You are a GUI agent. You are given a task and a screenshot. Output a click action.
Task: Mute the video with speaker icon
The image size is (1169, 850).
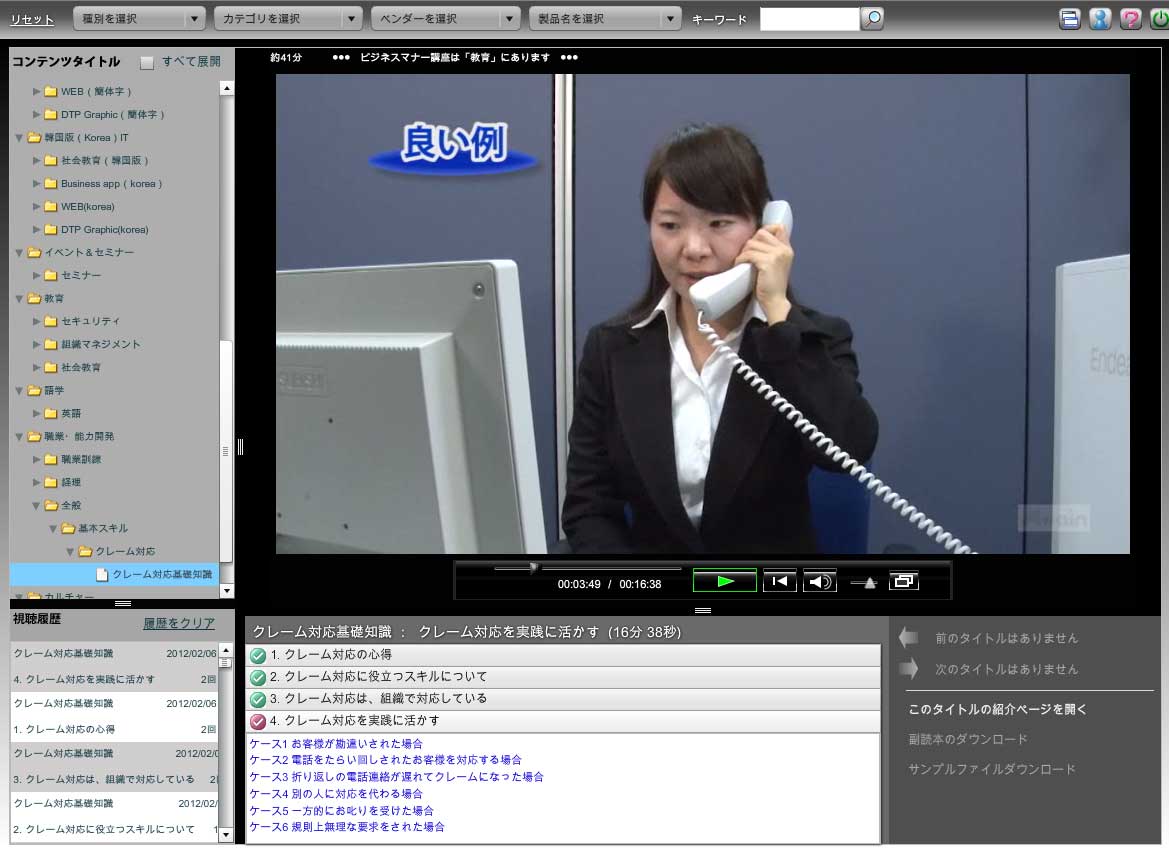coord(819,582)
